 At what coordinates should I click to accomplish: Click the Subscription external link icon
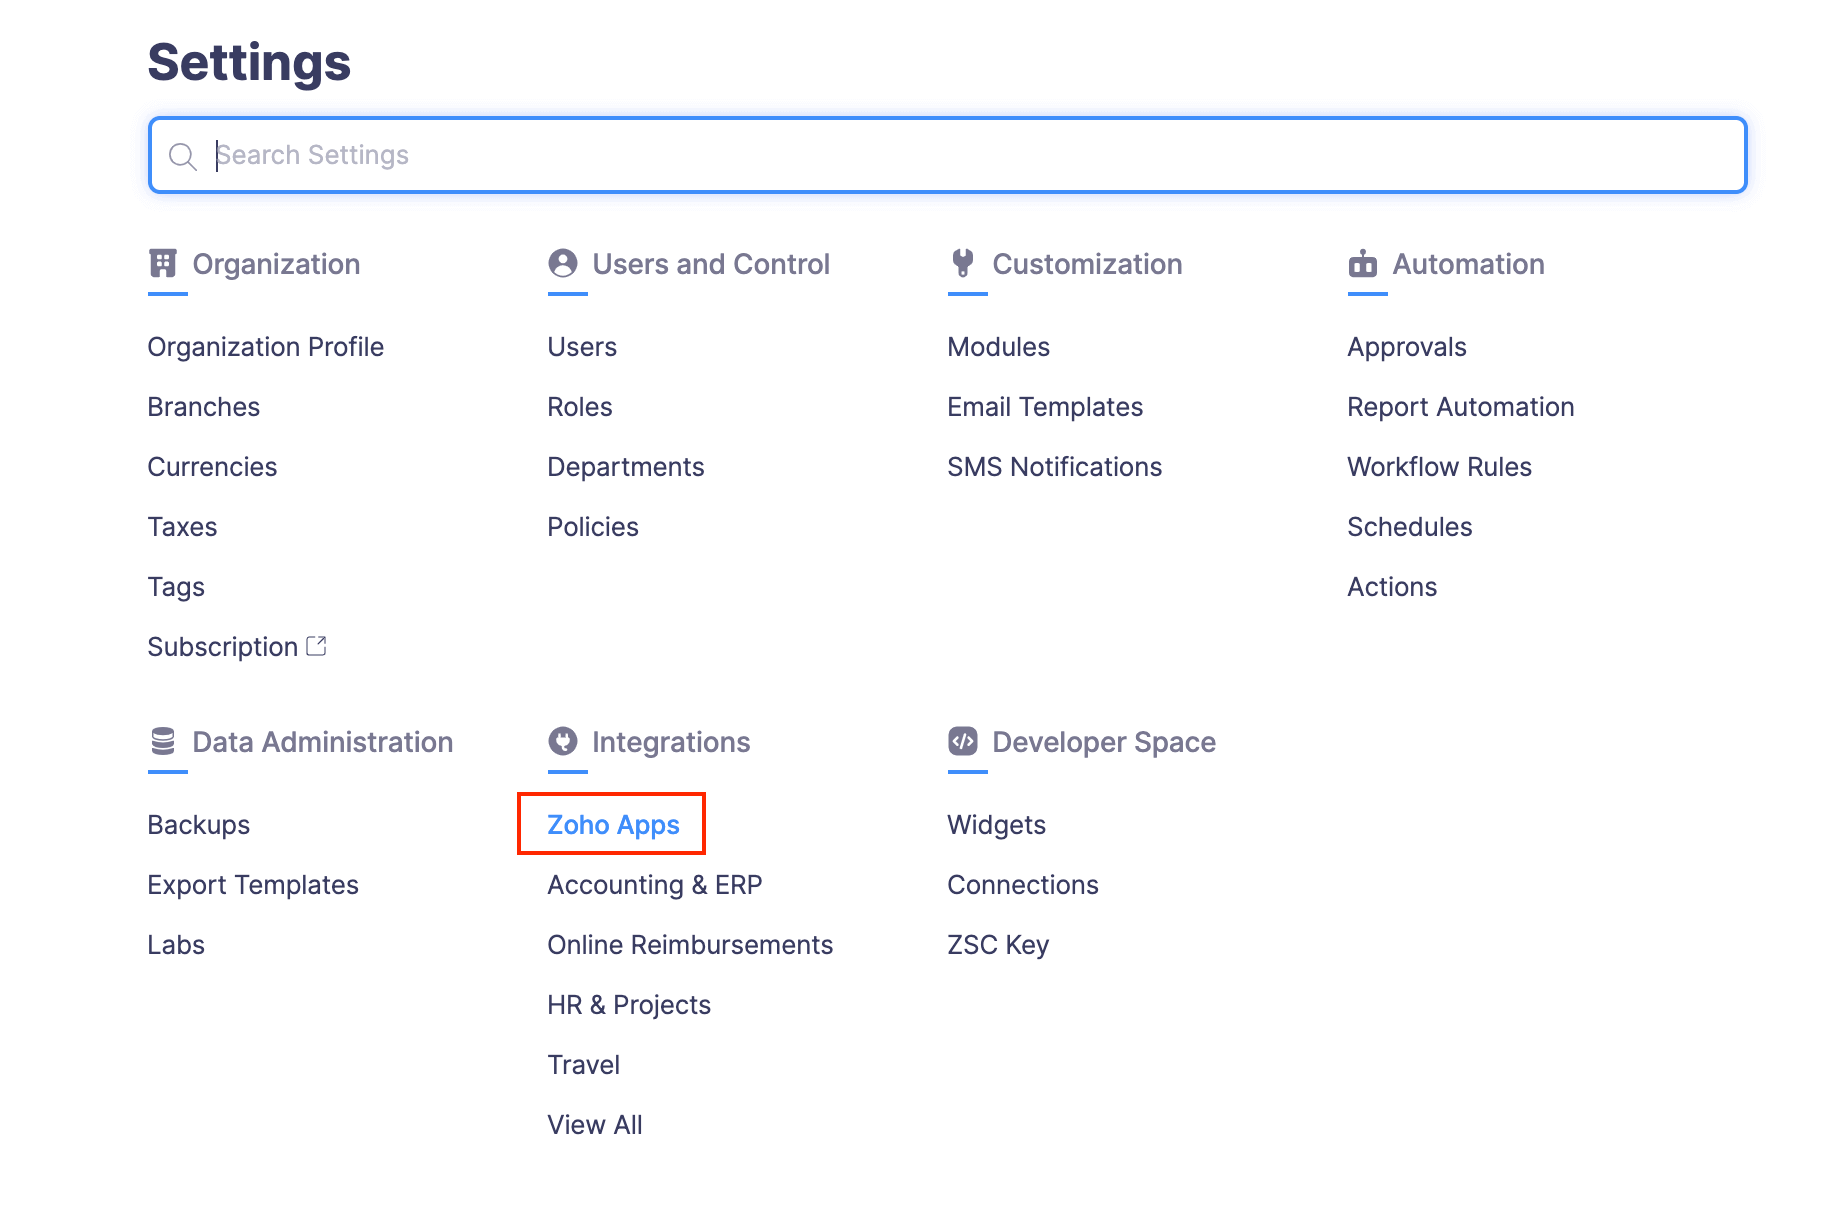pyautogui.click(x=316, y=646)
